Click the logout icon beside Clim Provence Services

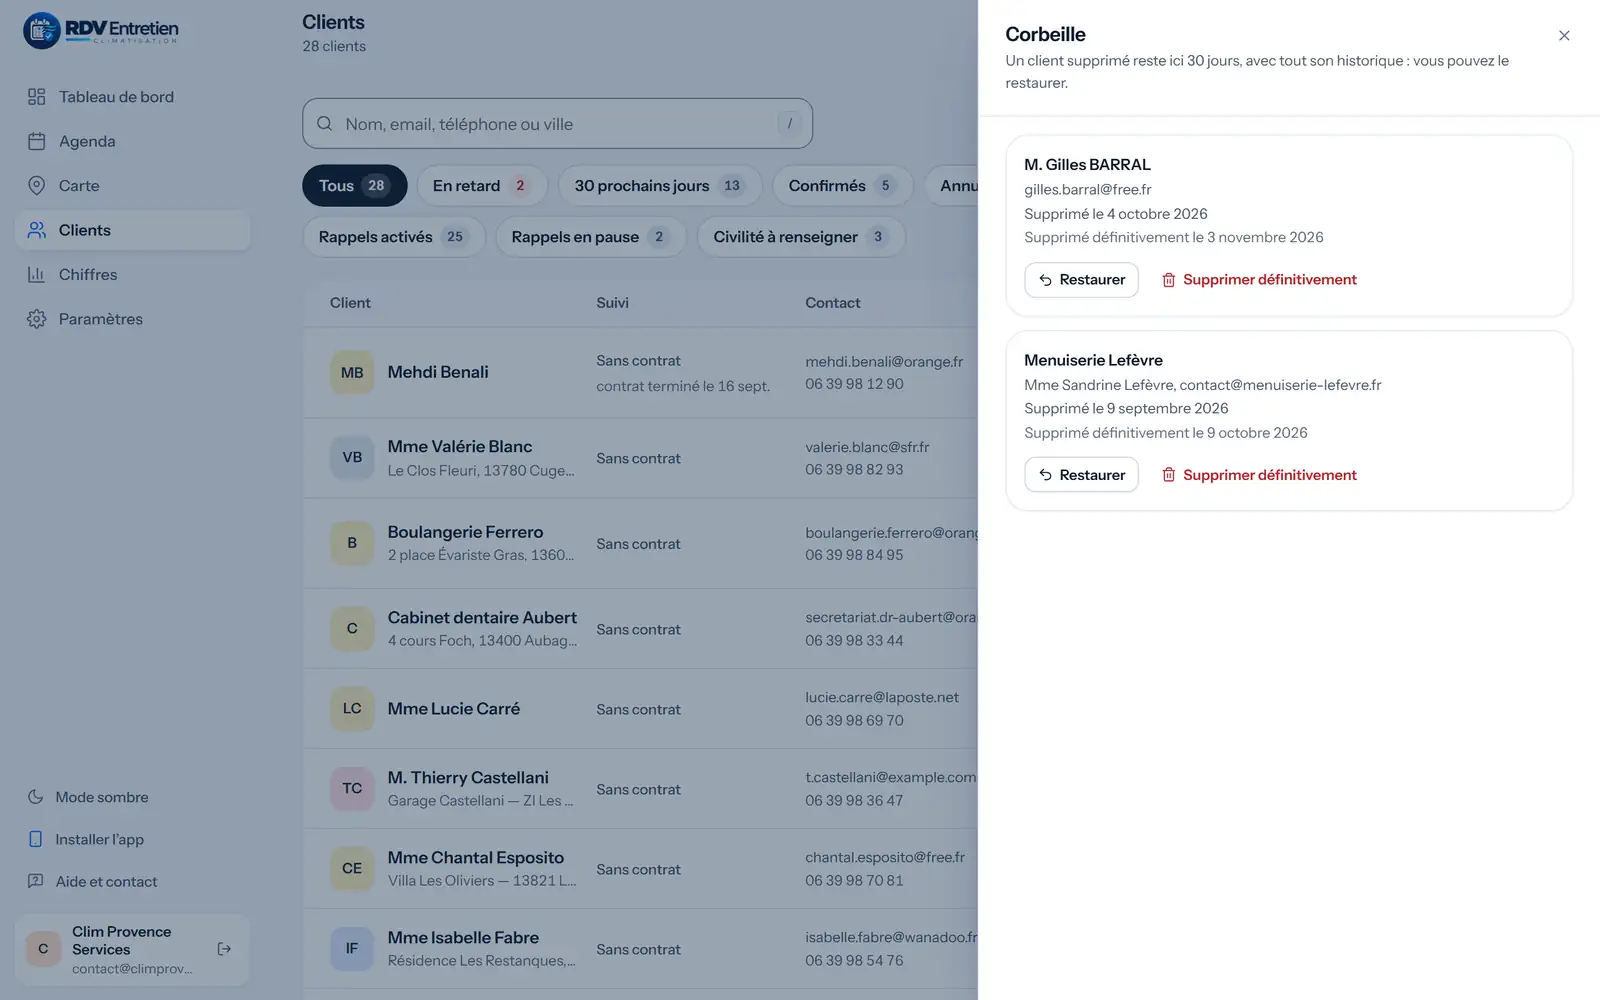[224, 949]
